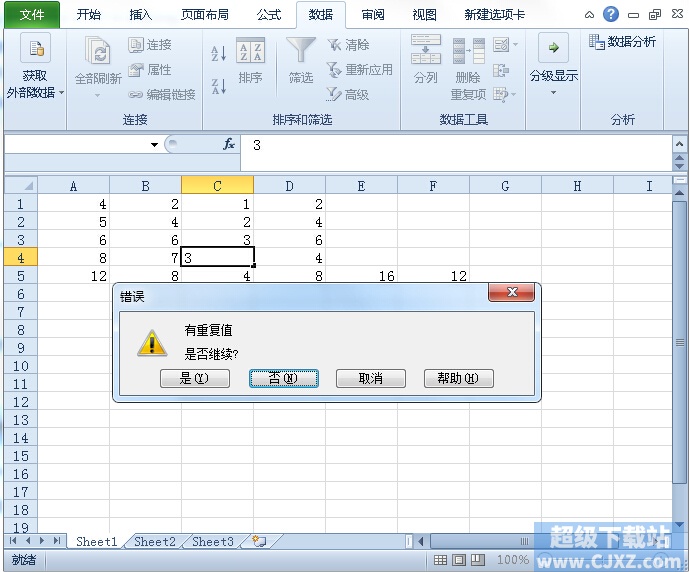Switch to Page Break Preview icon
The width and height of the screenshot is (689, 572).
point(478,560)
